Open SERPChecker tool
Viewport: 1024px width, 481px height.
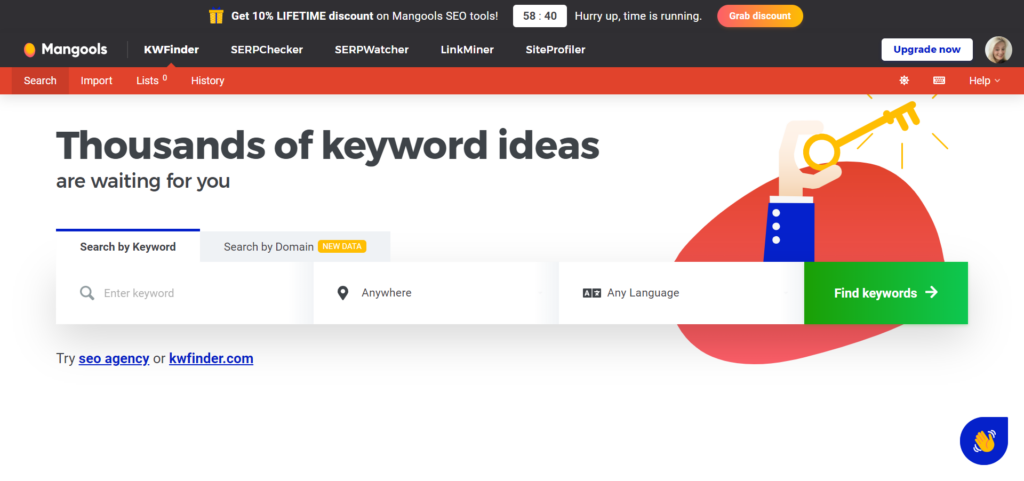(x=266, y=50)
